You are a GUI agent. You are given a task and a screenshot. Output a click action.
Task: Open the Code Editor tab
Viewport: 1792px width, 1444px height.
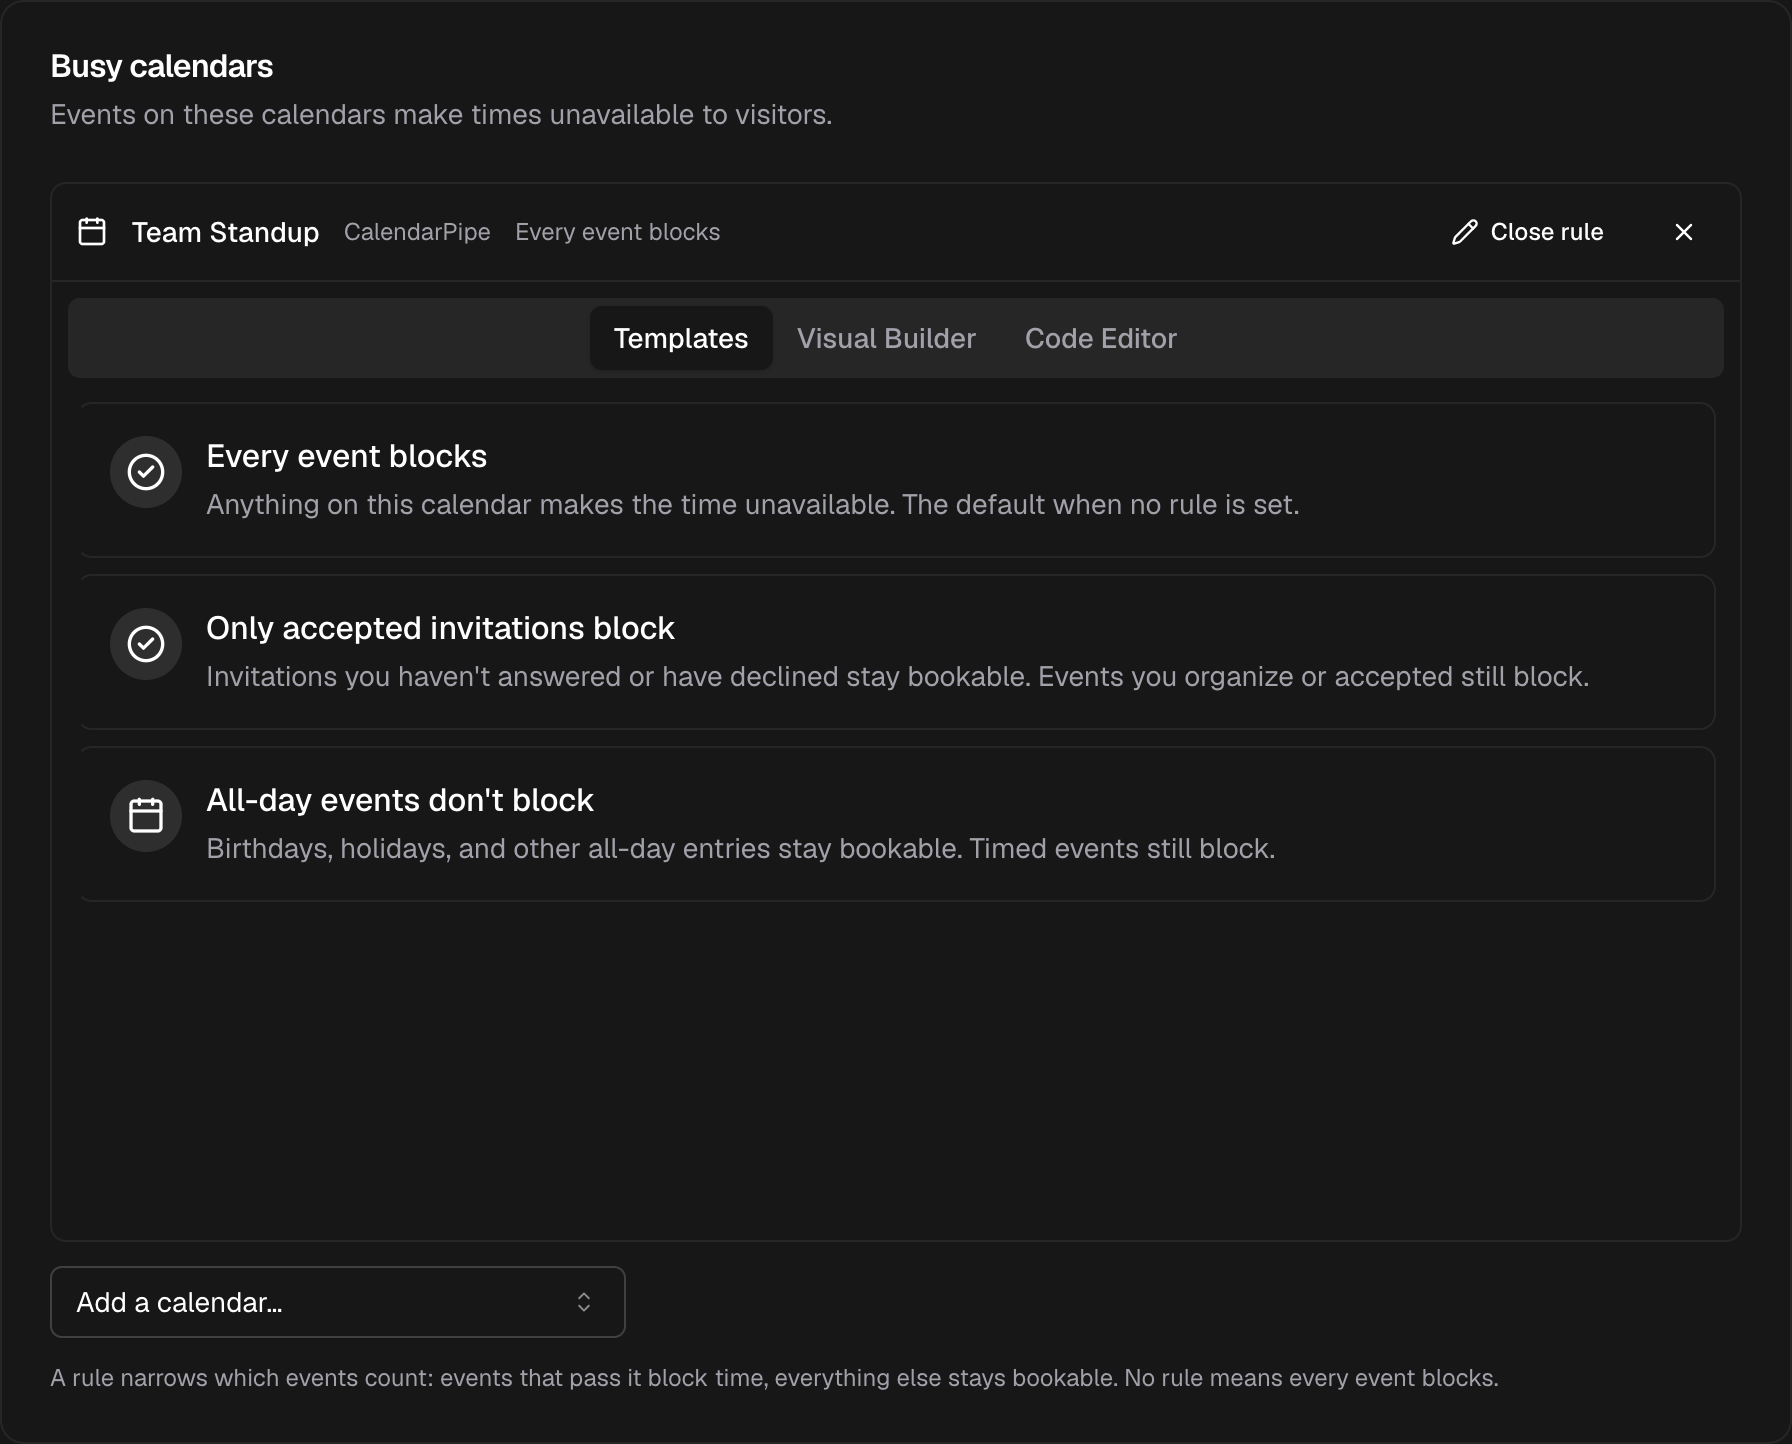1101,338
